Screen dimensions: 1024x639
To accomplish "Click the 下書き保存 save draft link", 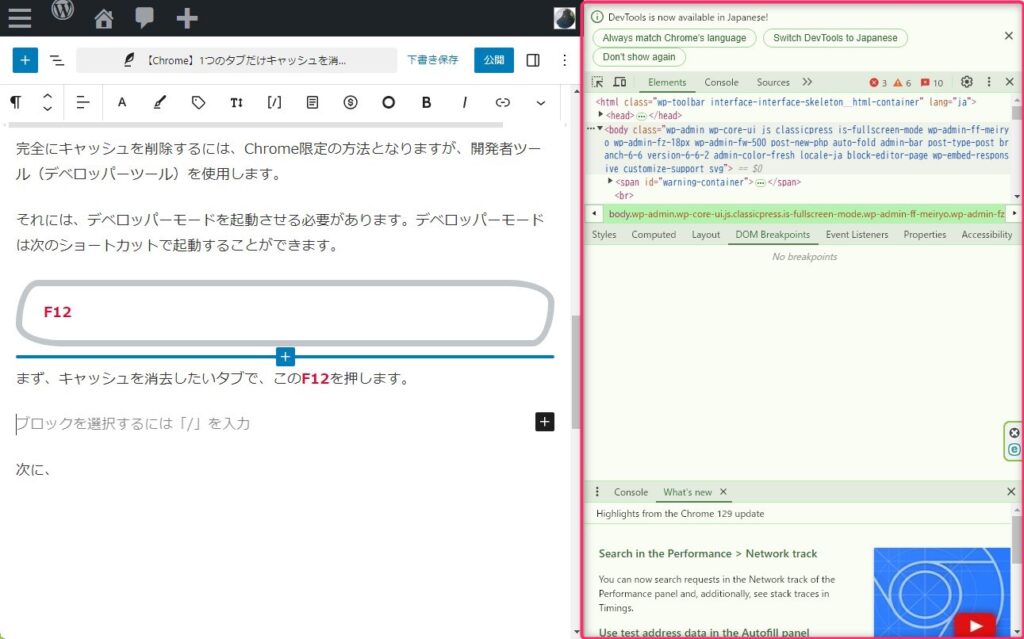I will (x=432, y=60).
